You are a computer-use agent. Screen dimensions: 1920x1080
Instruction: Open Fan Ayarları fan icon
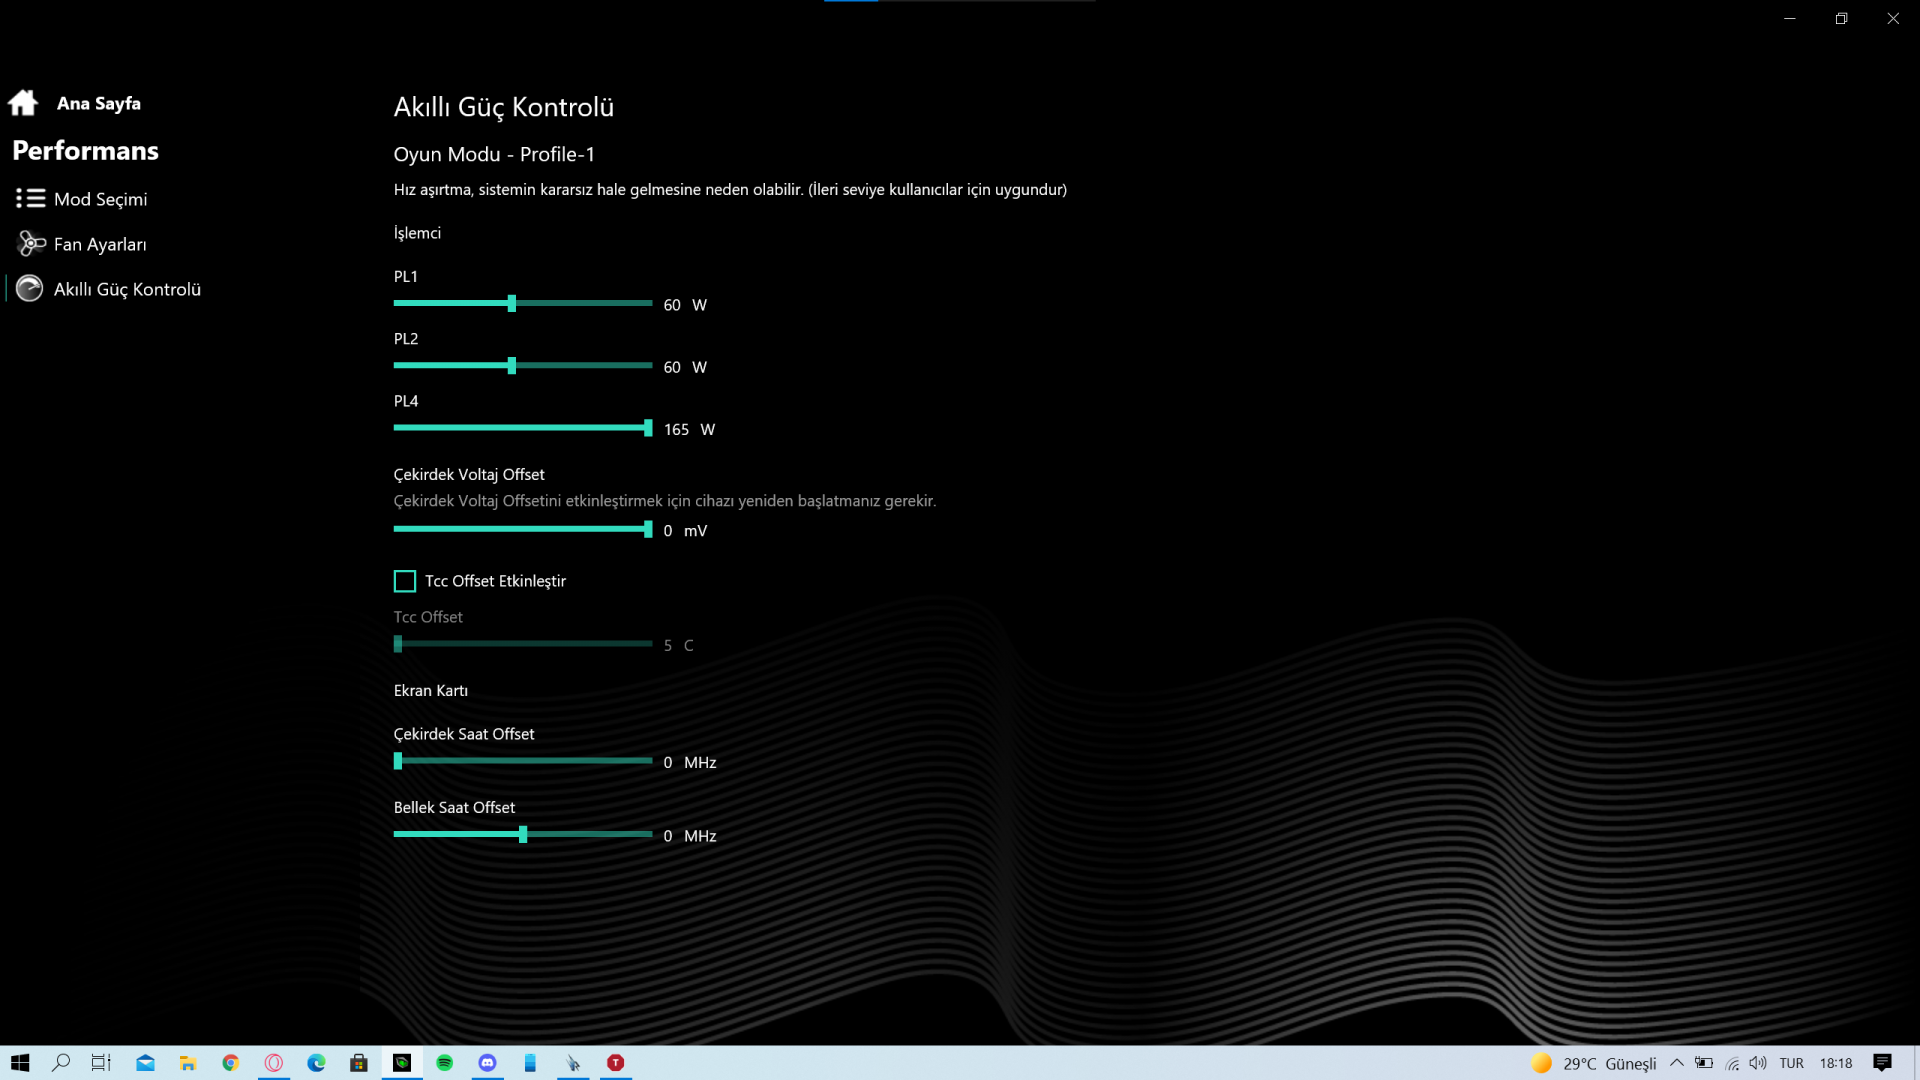pyautogui.click(x=31, y=244)
